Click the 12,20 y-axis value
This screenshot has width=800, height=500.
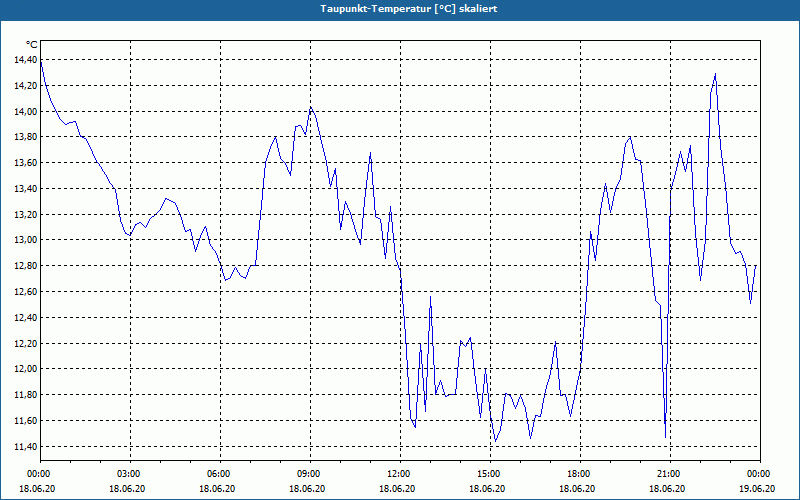pyautogui.click(x=26, y=344)
